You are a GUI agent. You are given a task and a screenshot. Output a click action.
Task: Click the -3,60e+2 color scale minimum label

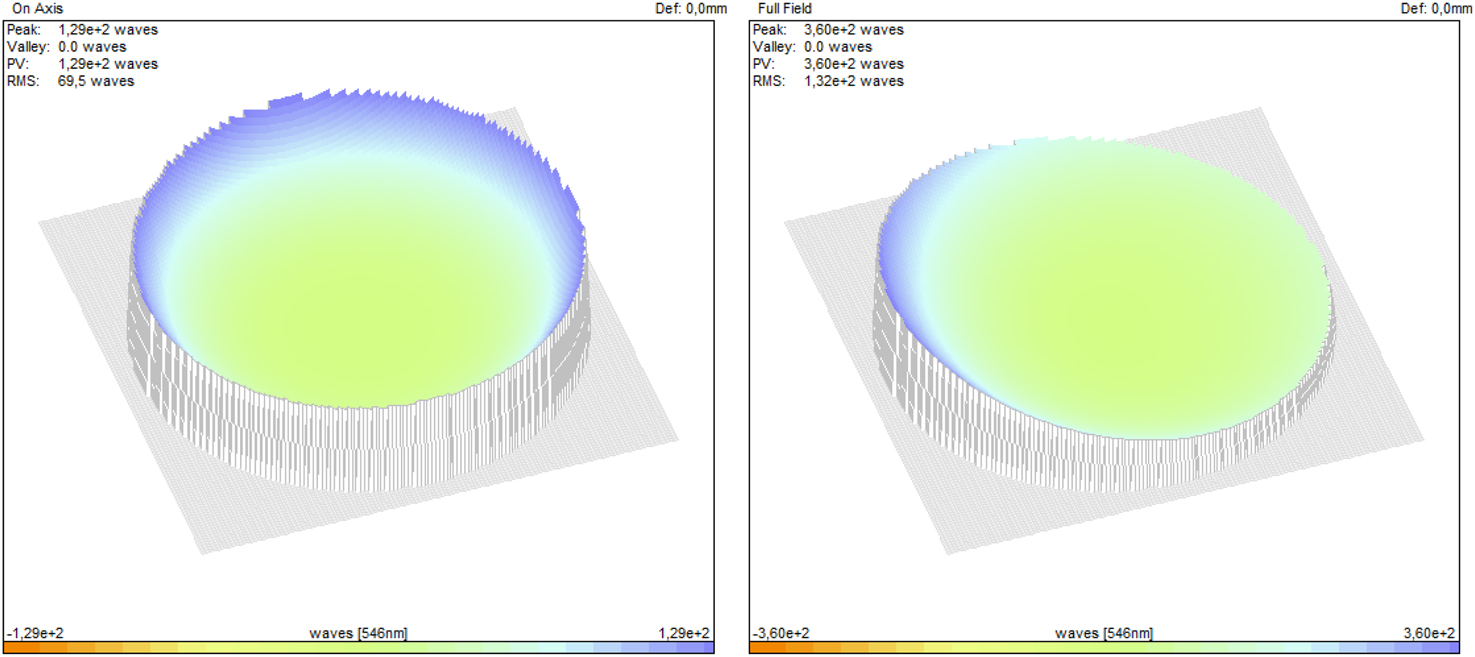781,633
